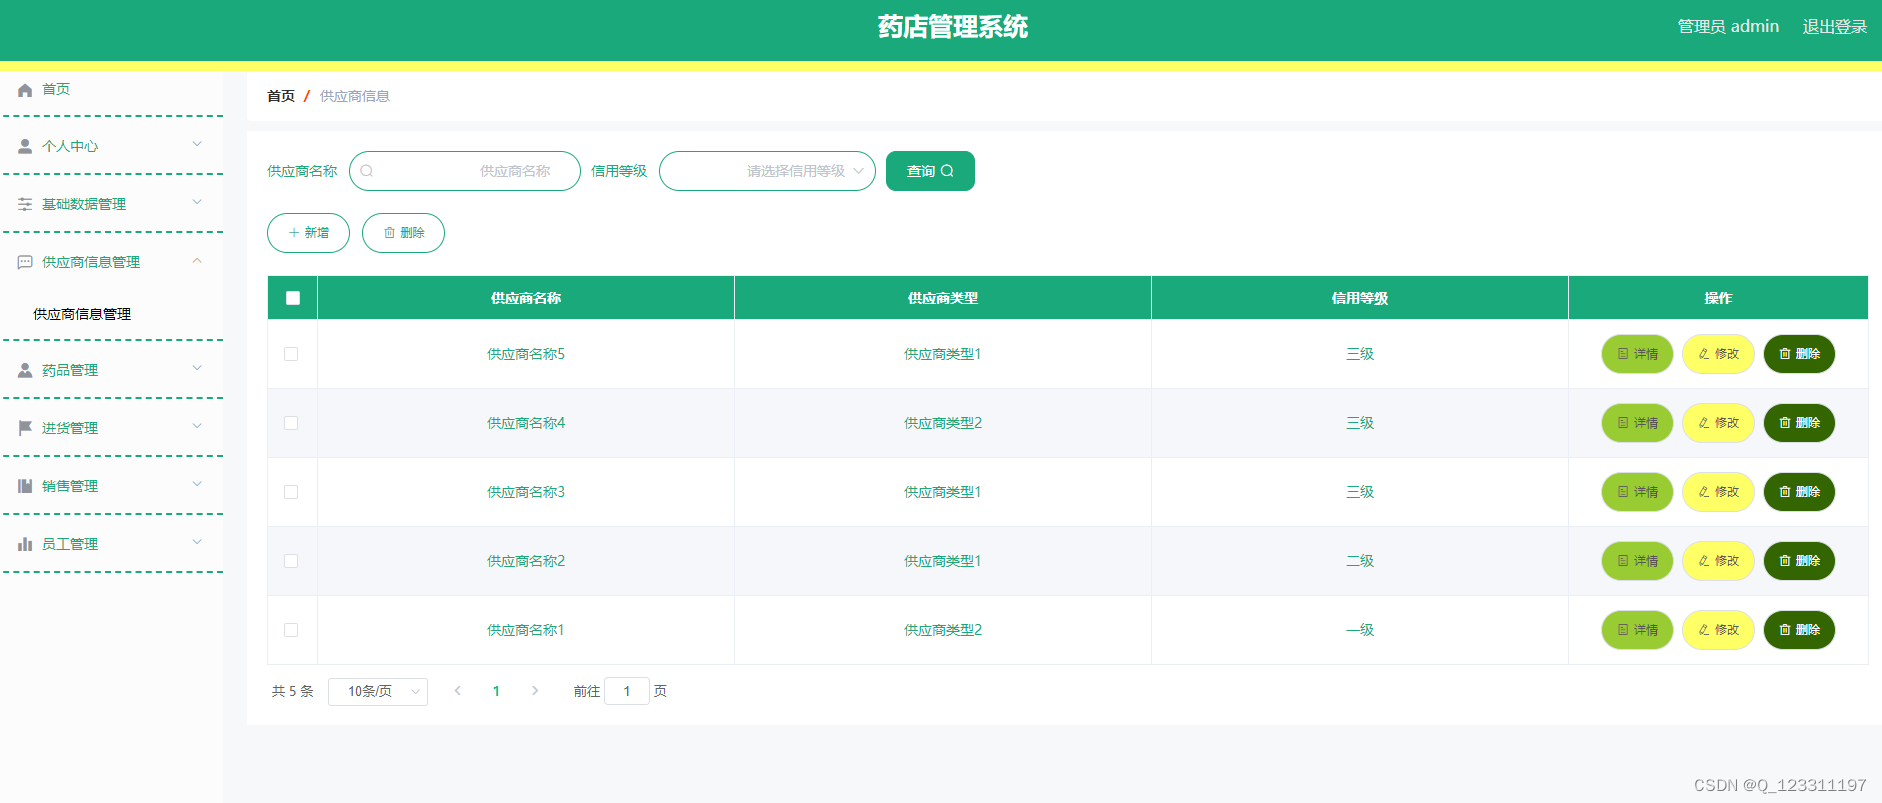
Task: Click cell 供应商类型2 in 供应商名称4 row
Action: click(x=943, y=423)
